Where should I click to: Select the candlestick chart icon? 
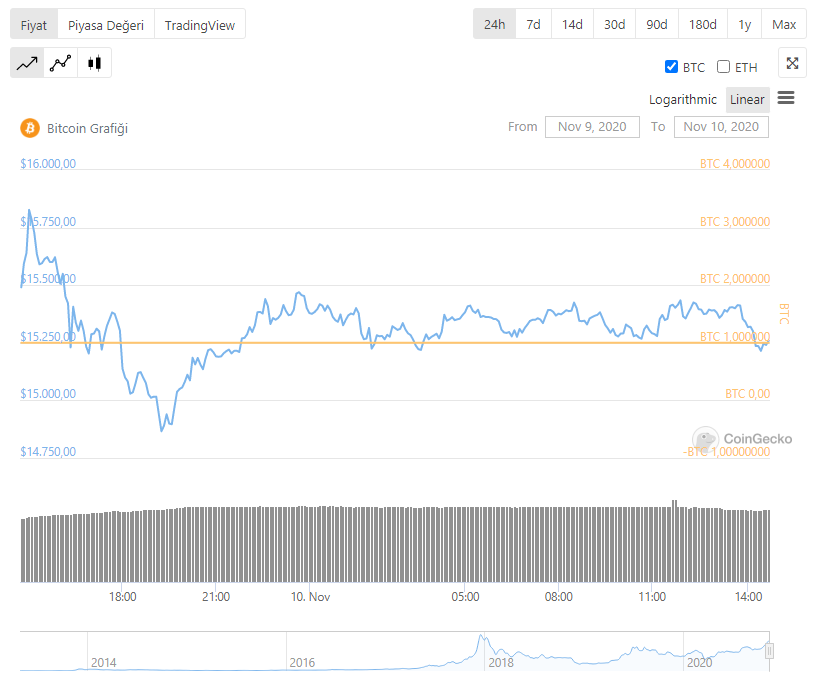[95, 63]
